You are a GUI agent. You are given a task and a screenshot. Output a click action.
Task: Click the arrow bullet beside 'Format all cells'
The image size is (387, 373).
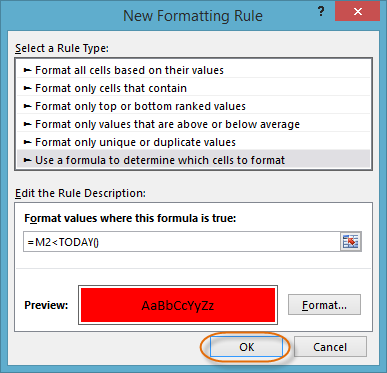point(28,70)
